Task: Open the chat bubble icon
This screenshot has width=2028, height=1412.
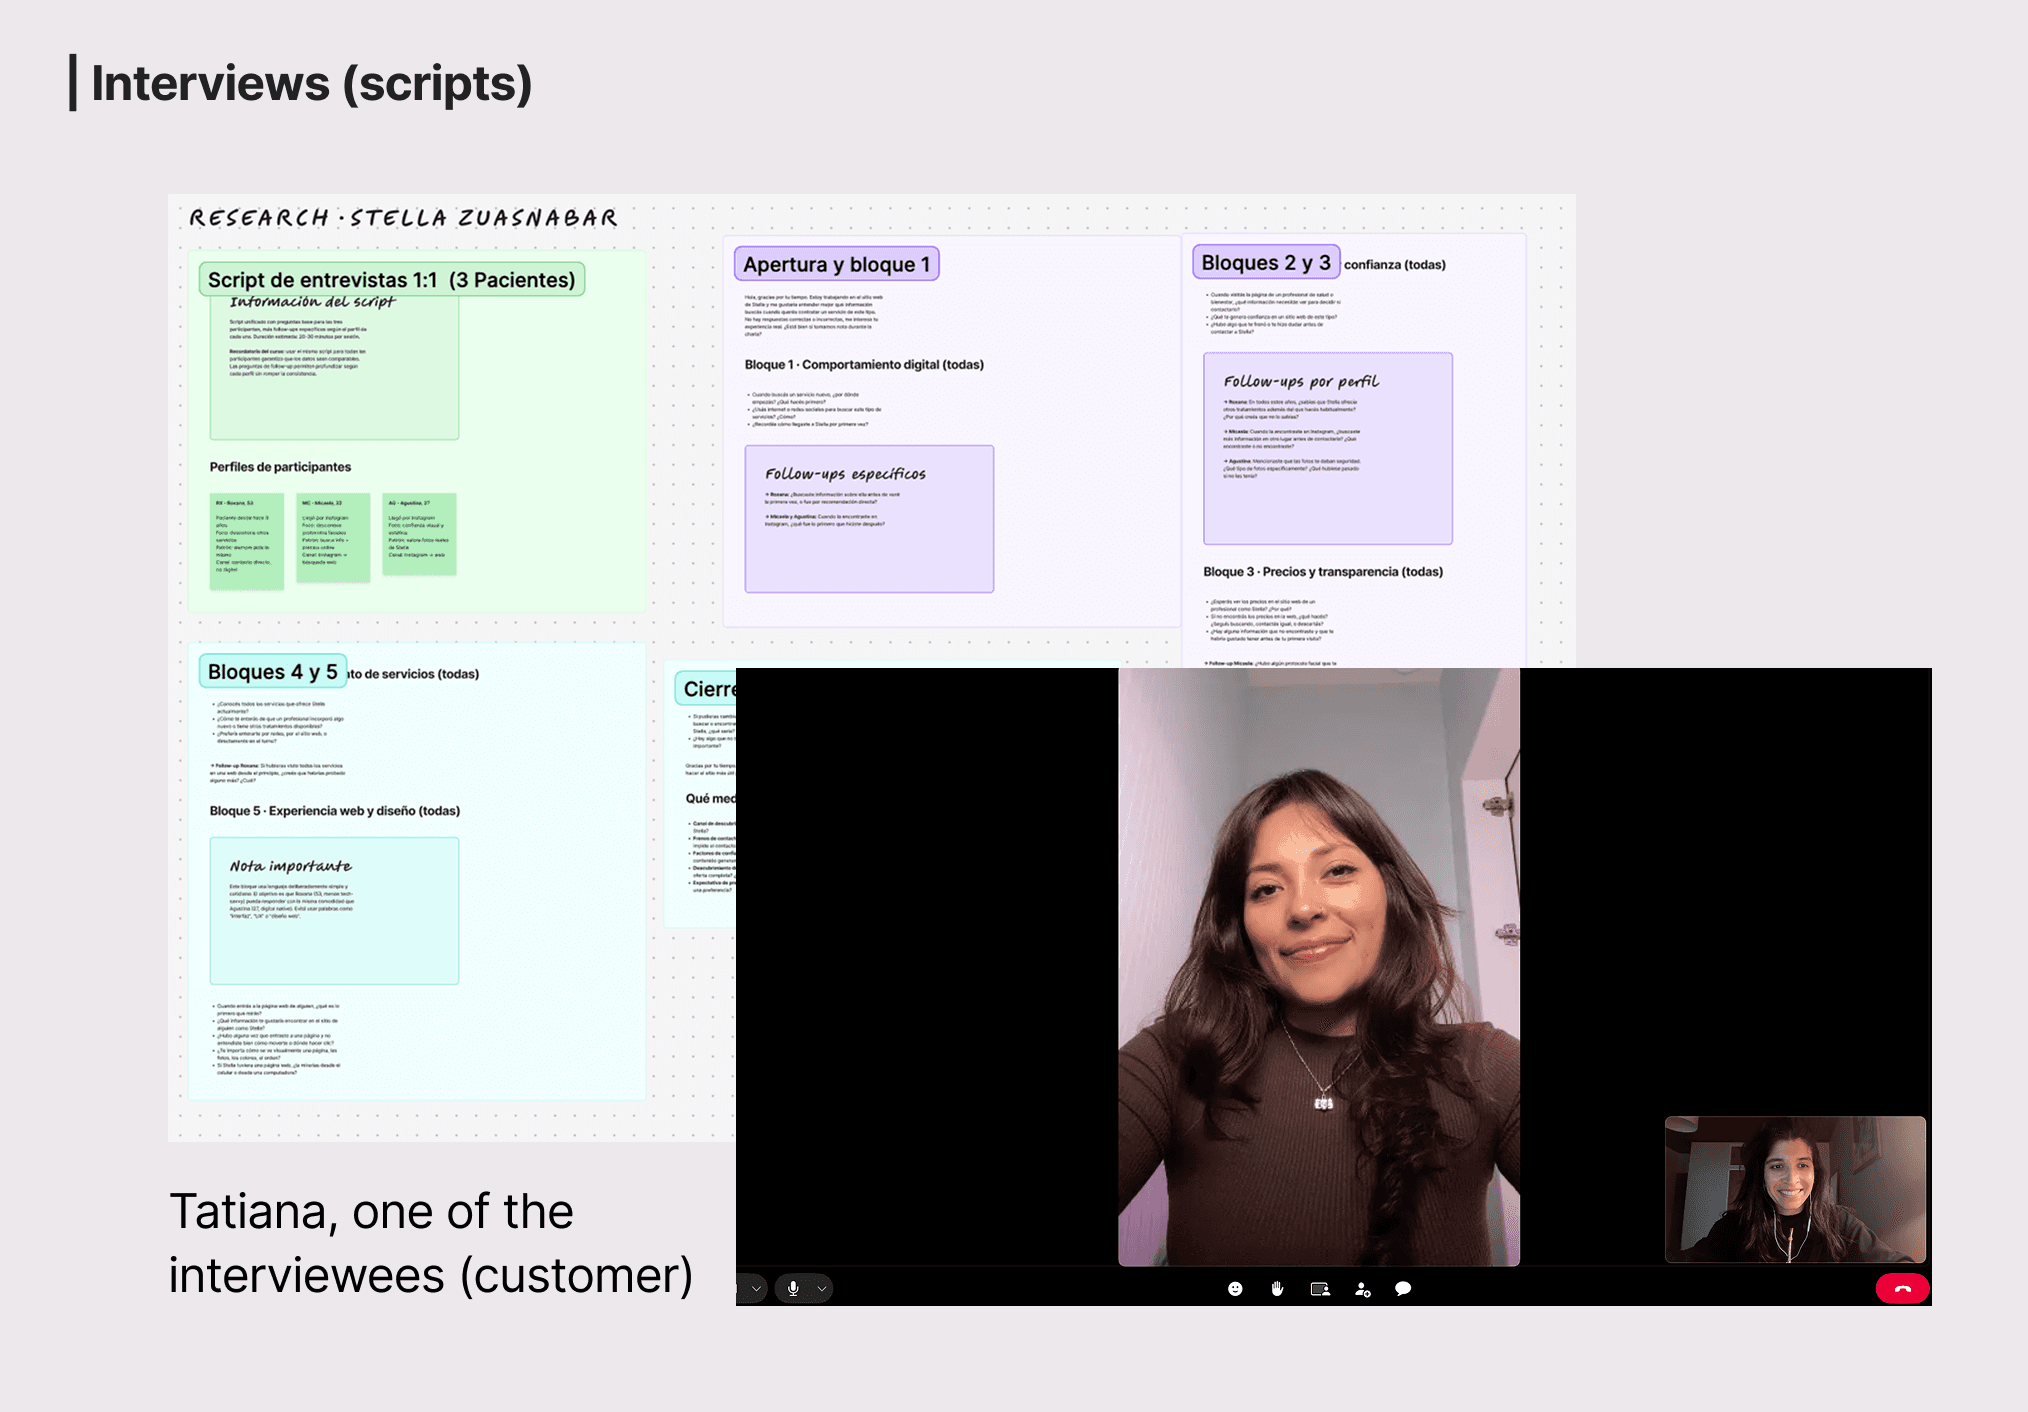Action: click(x=1403, y=1289)
